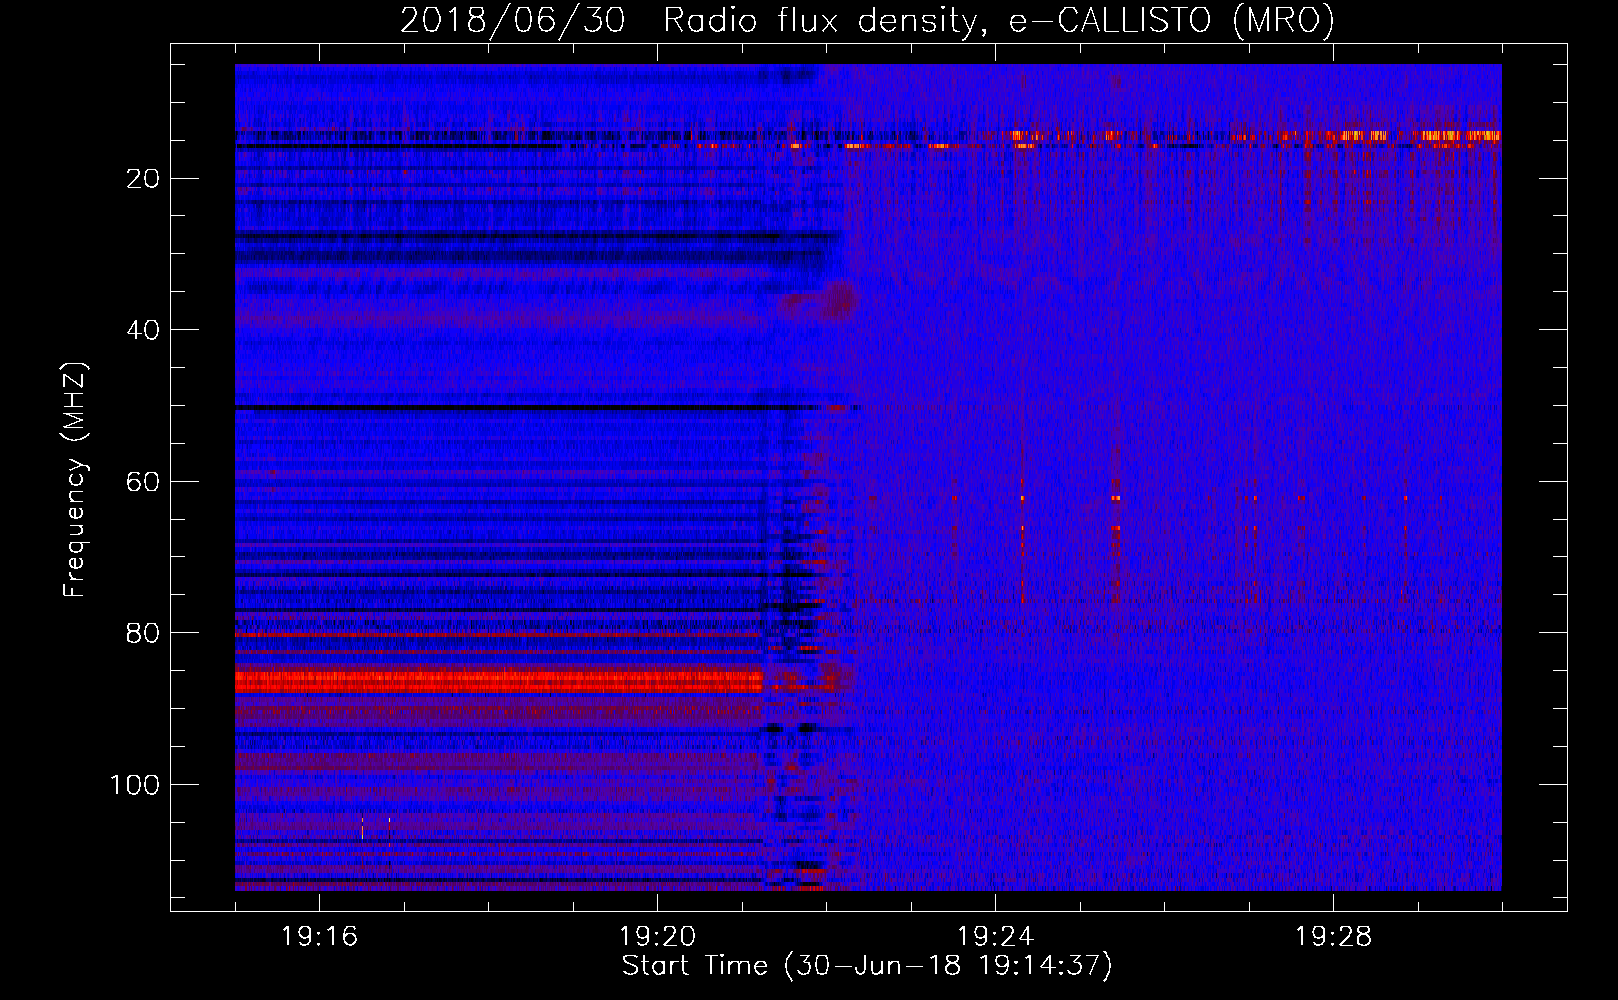Click the 'Frequency (MHZ)' y-axis label
This screenshot has width=1618, height=1000.
(x=75, y=480)
